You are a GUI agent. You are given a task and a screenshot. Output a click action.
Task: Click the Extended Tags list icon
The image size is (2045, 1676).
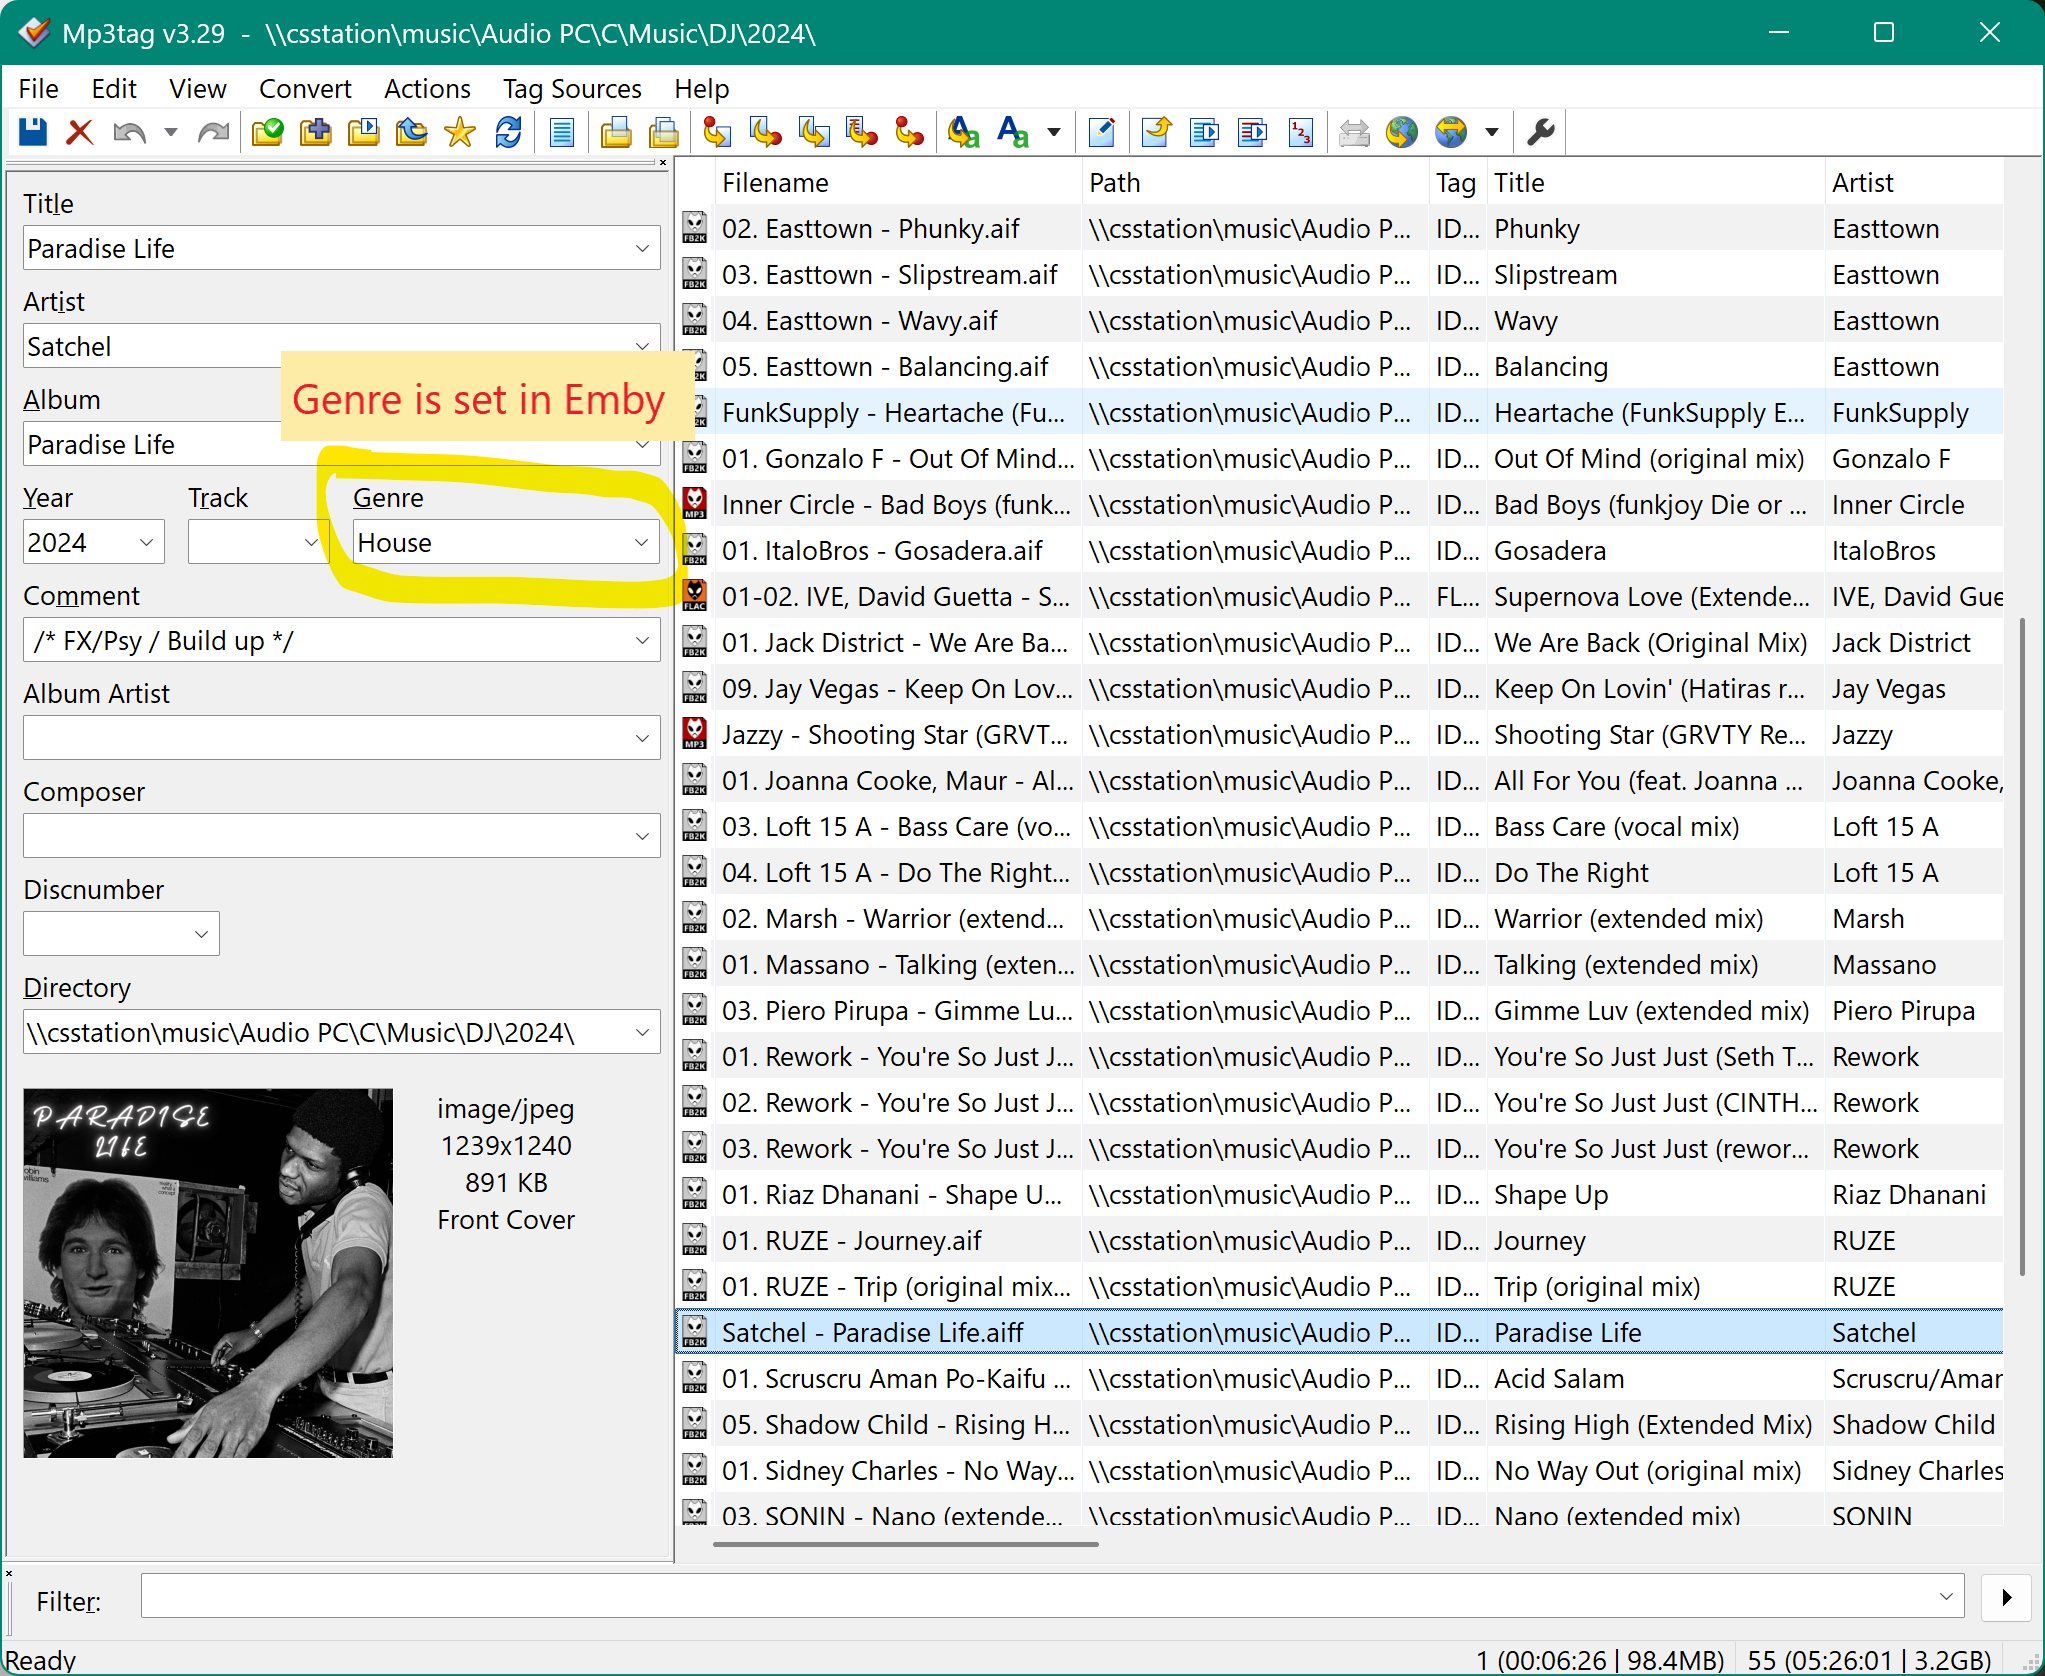pos(562,132)
